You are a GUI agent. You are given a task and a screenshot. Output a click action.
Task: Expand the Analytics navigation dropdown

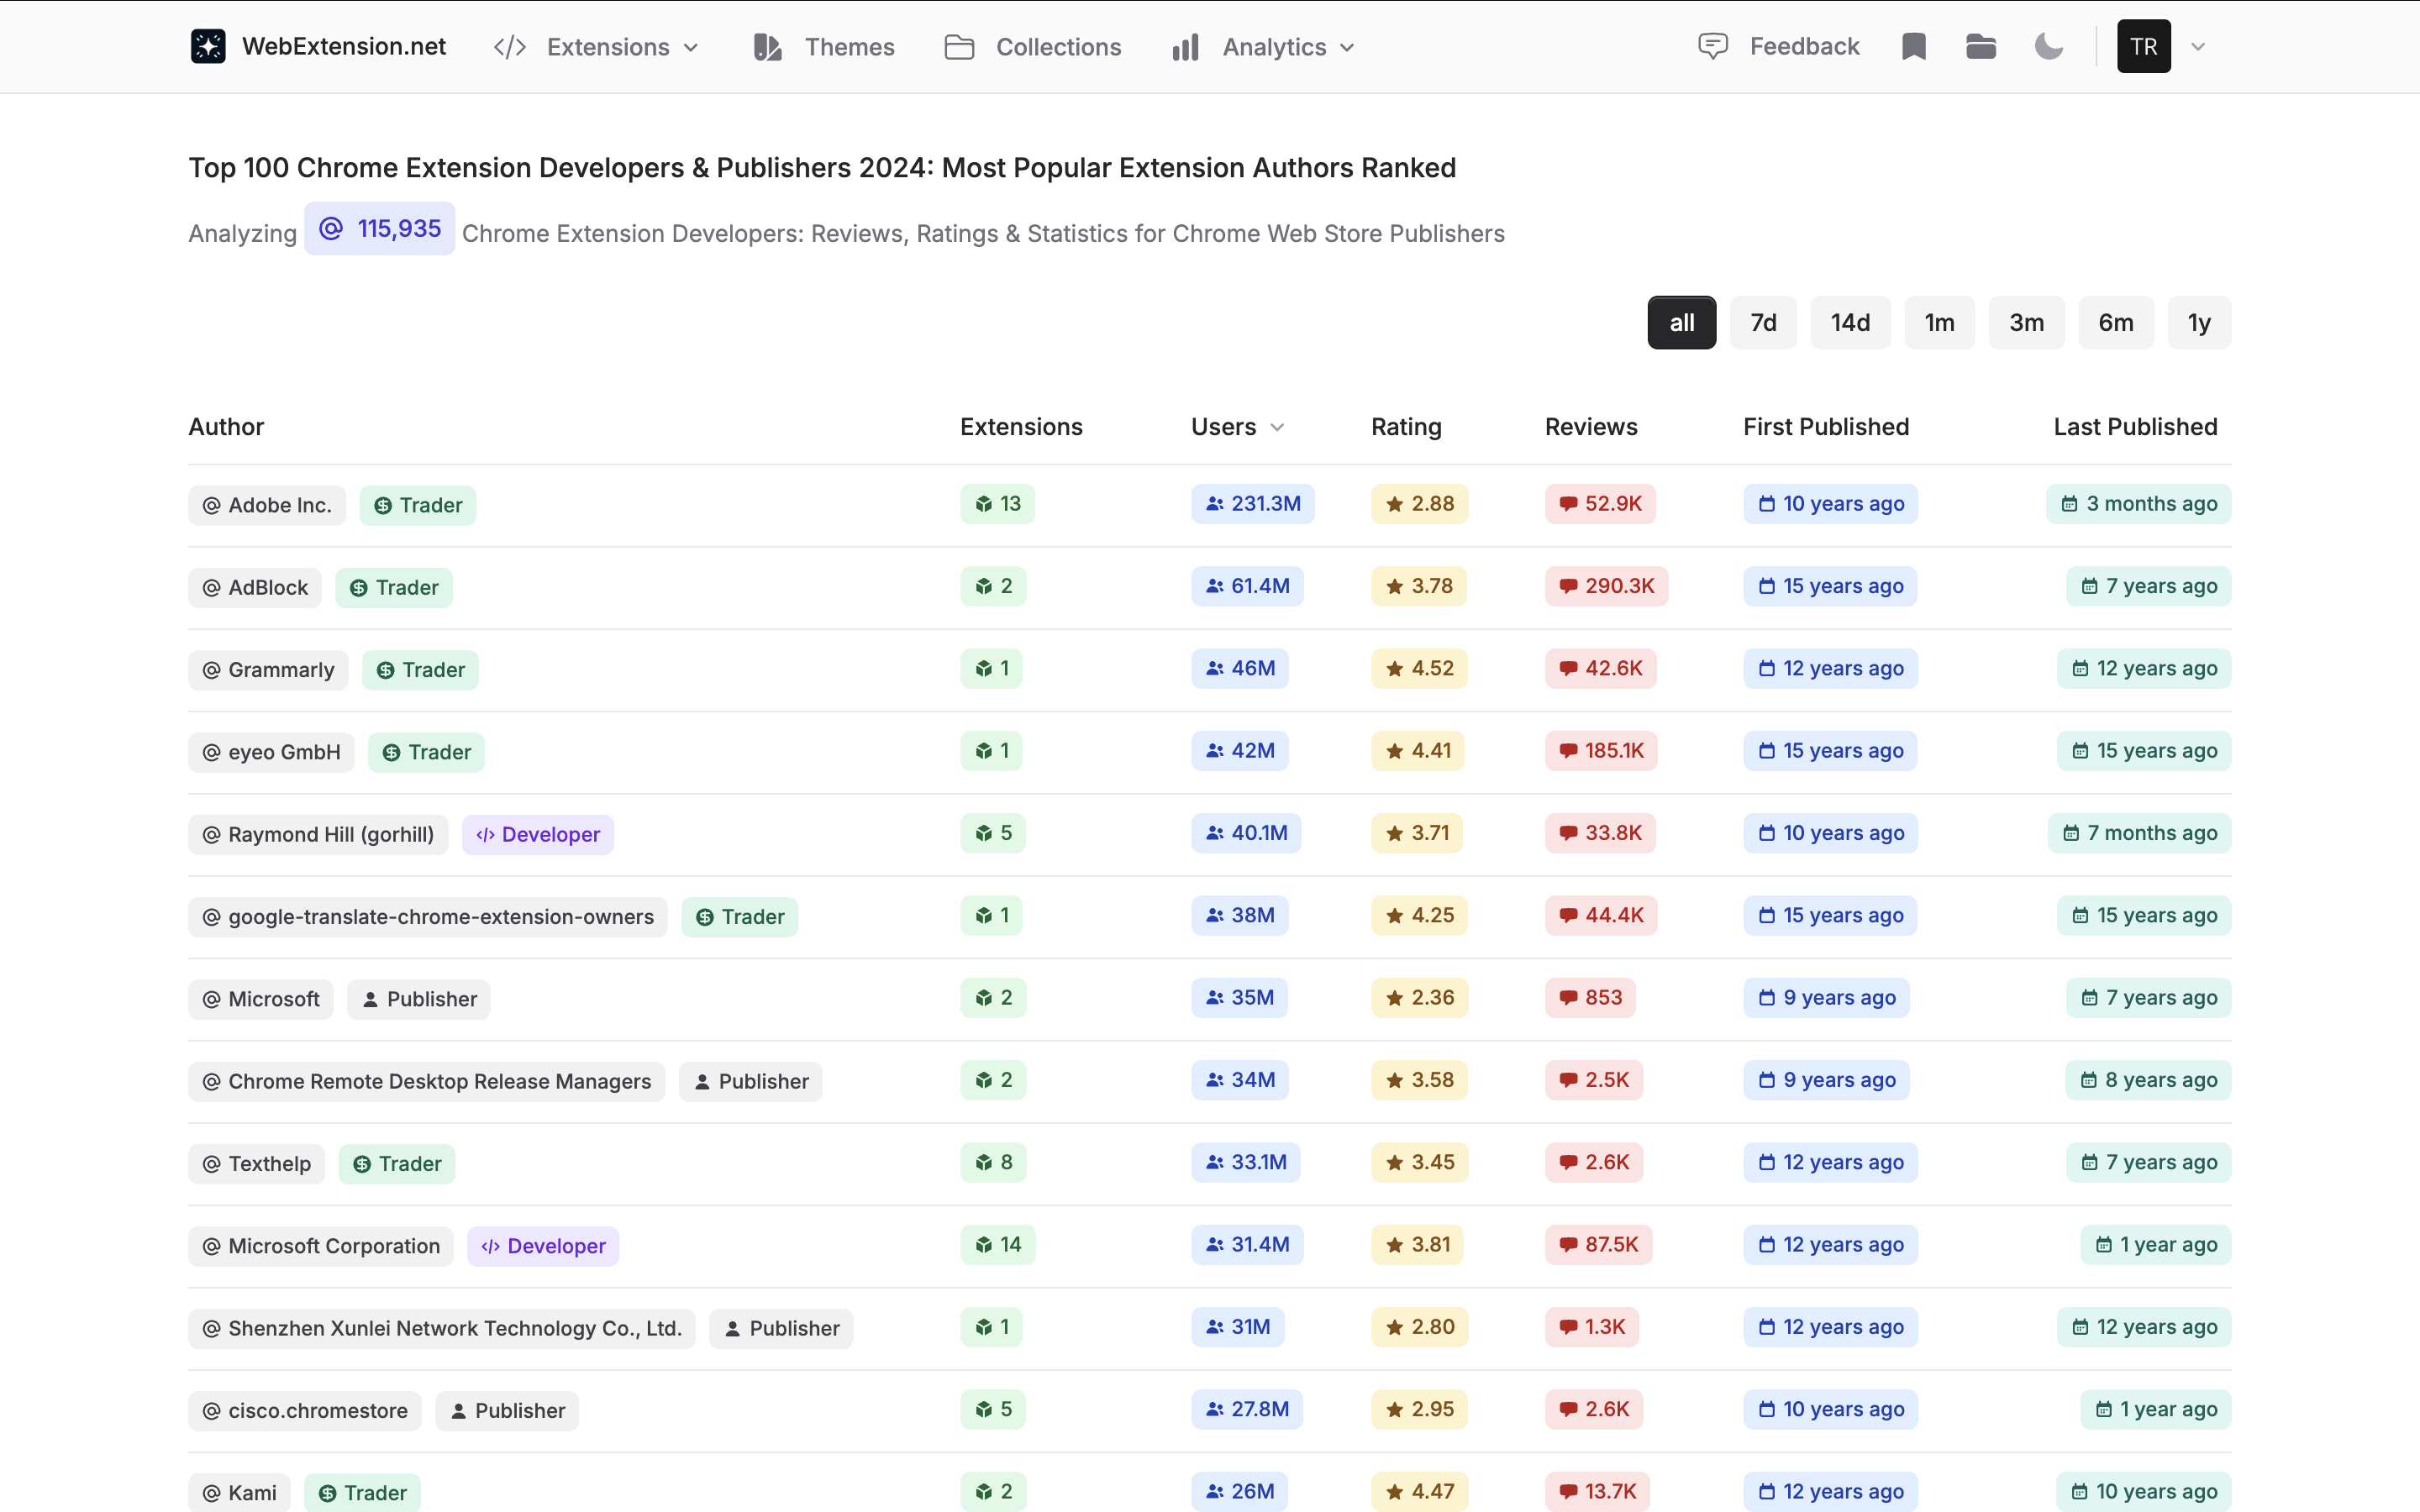[1347, 47]
